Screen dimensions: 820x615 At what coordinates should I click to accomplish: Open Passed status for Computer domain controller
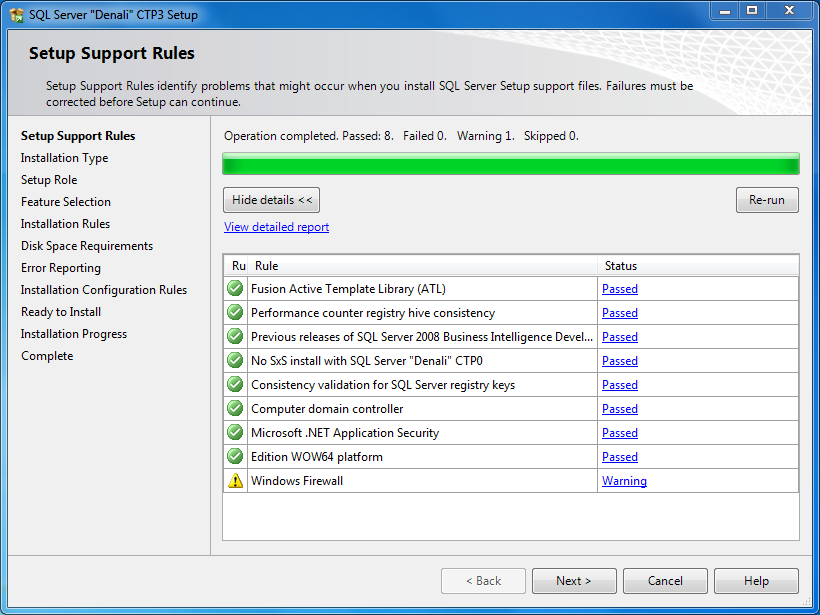pyautogui.click(x=620, y=409)
